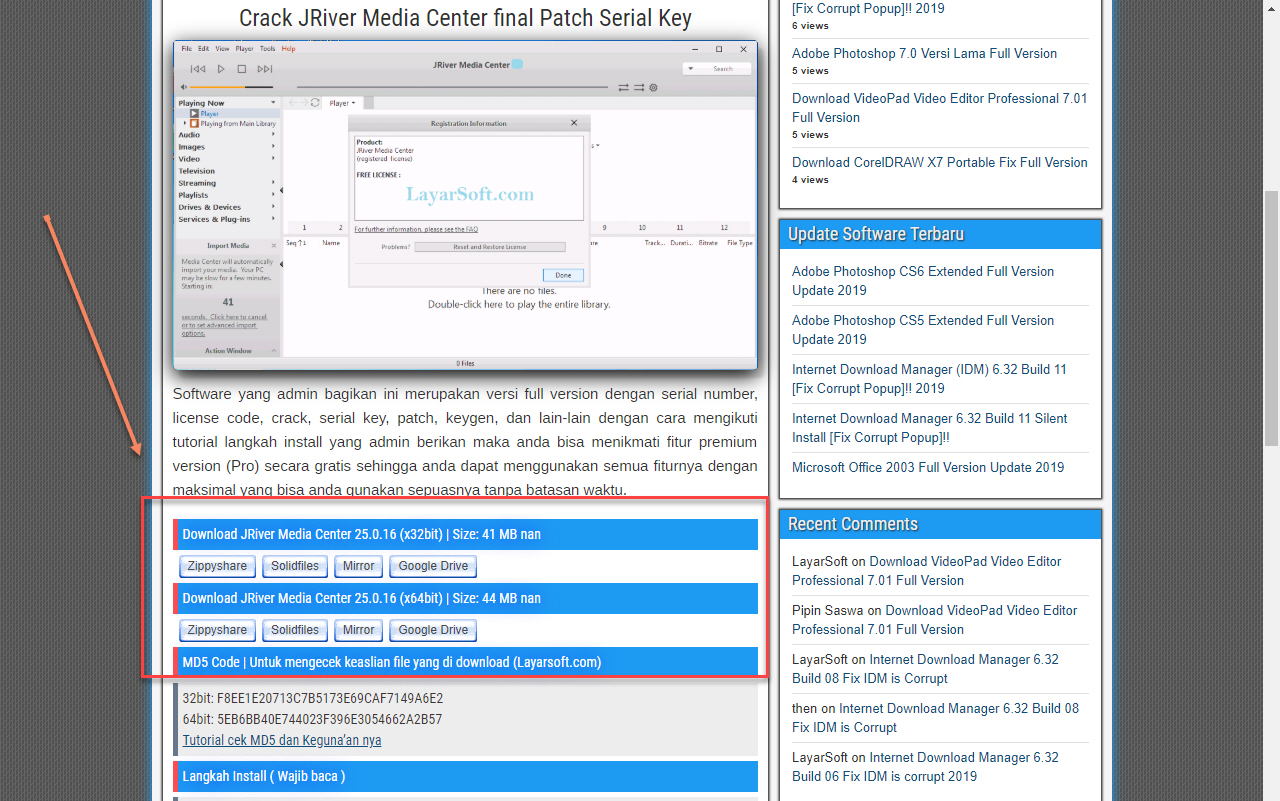Click Zippyshare button for x32bit download
1280x801 pixels.
(217, 566)
